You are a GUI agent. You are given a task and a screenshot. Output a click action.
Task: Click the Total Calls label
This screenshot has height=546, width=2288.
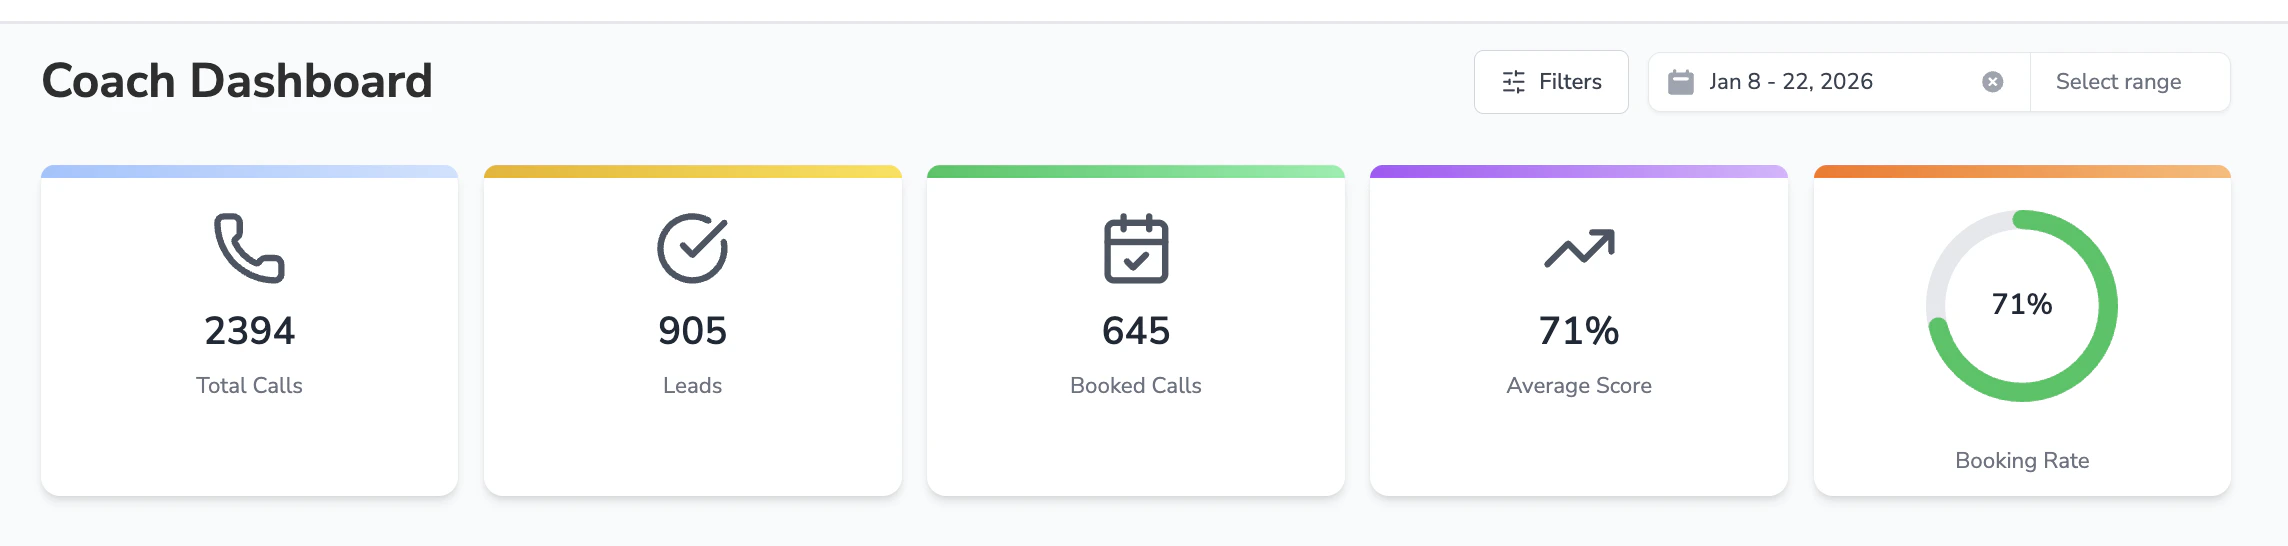pyautogui.click(x=249, y=385)
